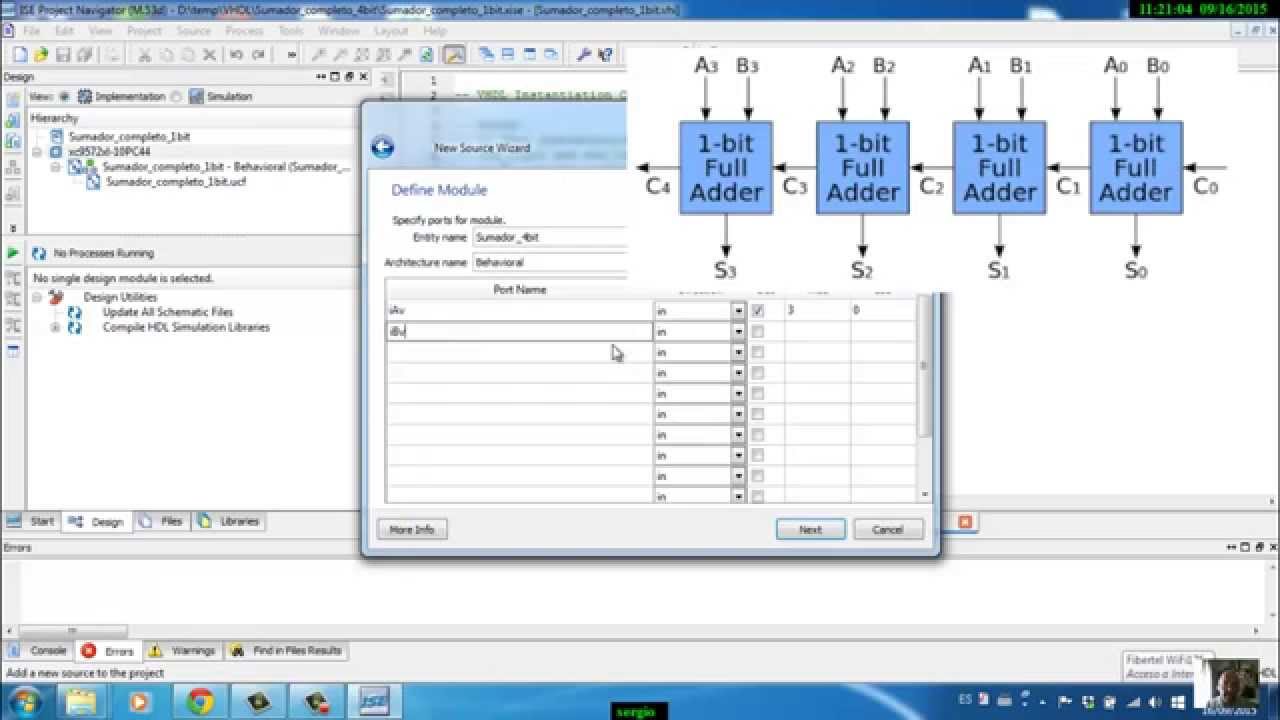Click the Save All toolbar icon
1280x720 pixels.
tap(85, 55)
